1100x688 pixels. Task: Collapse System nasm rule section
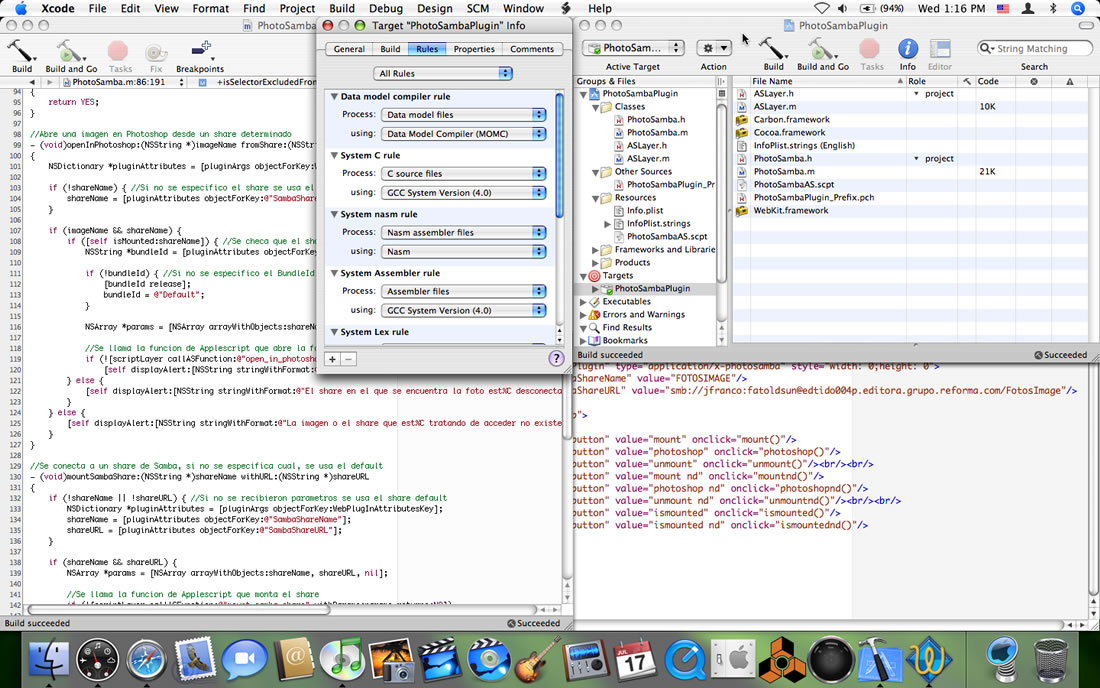(x=334, y=214)
